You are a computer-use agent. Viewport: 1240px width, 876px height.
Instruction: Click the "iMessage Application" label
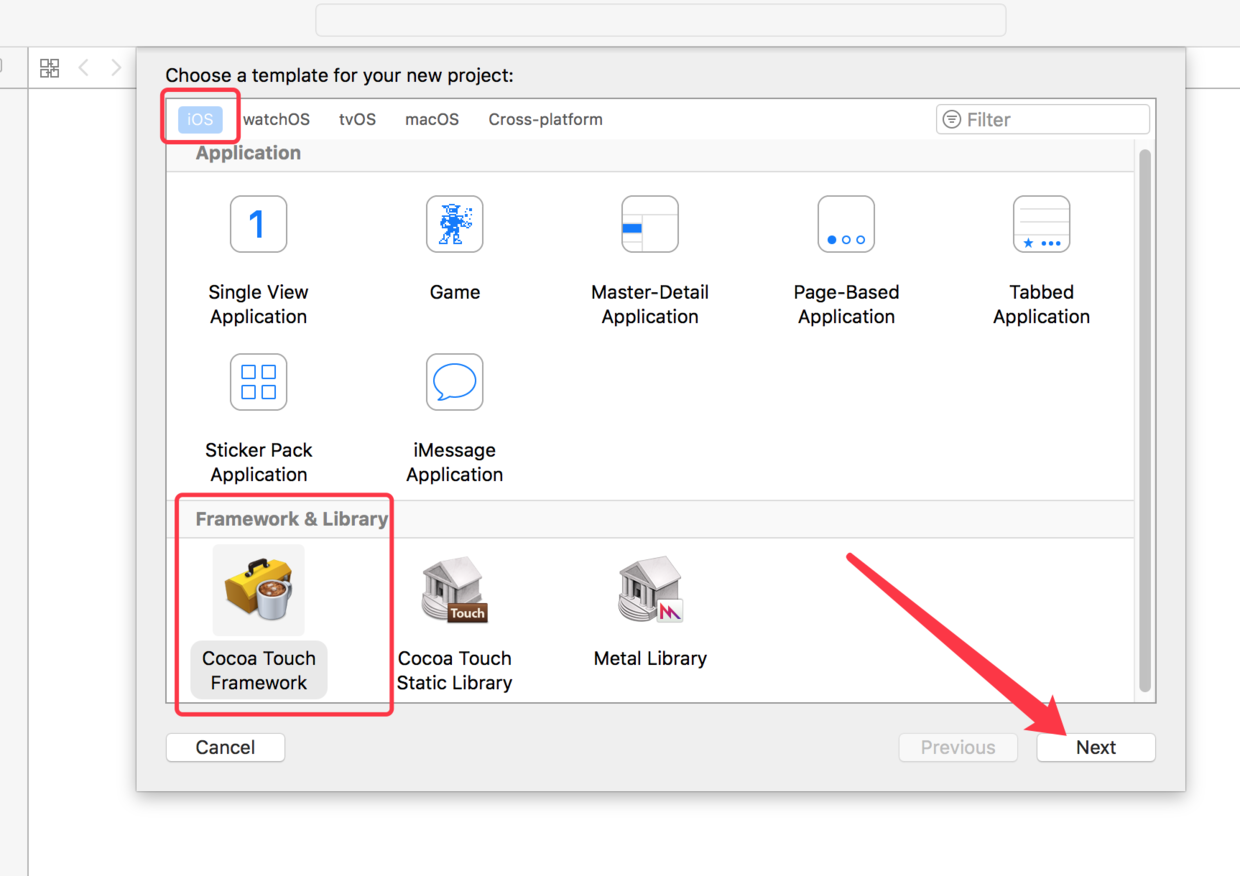(455, 462)
